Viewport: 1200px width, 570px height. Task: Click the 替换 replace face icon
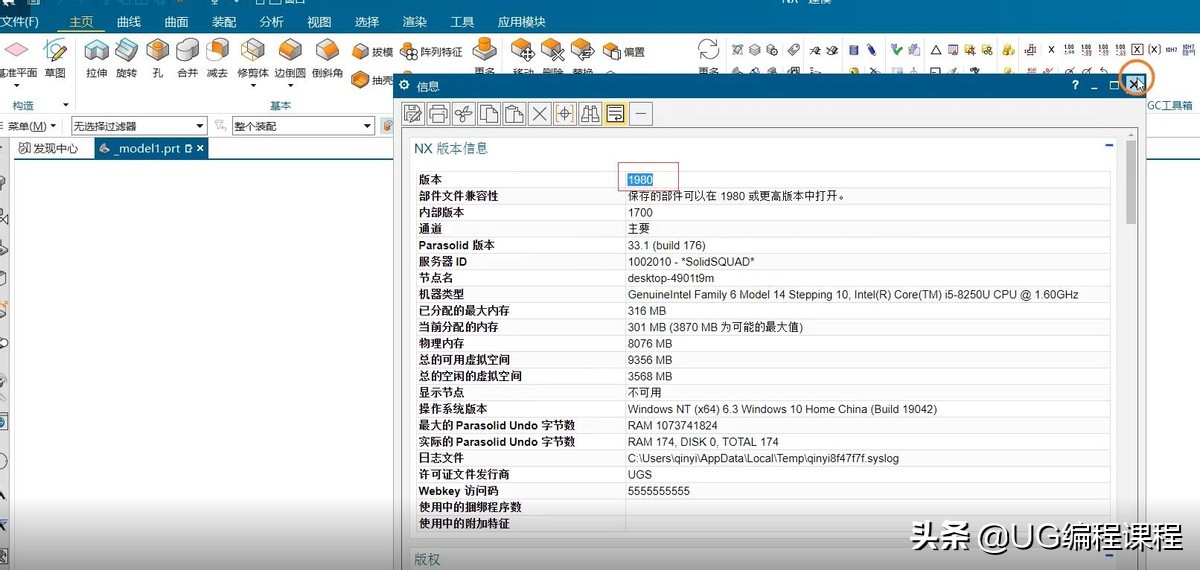583,52
